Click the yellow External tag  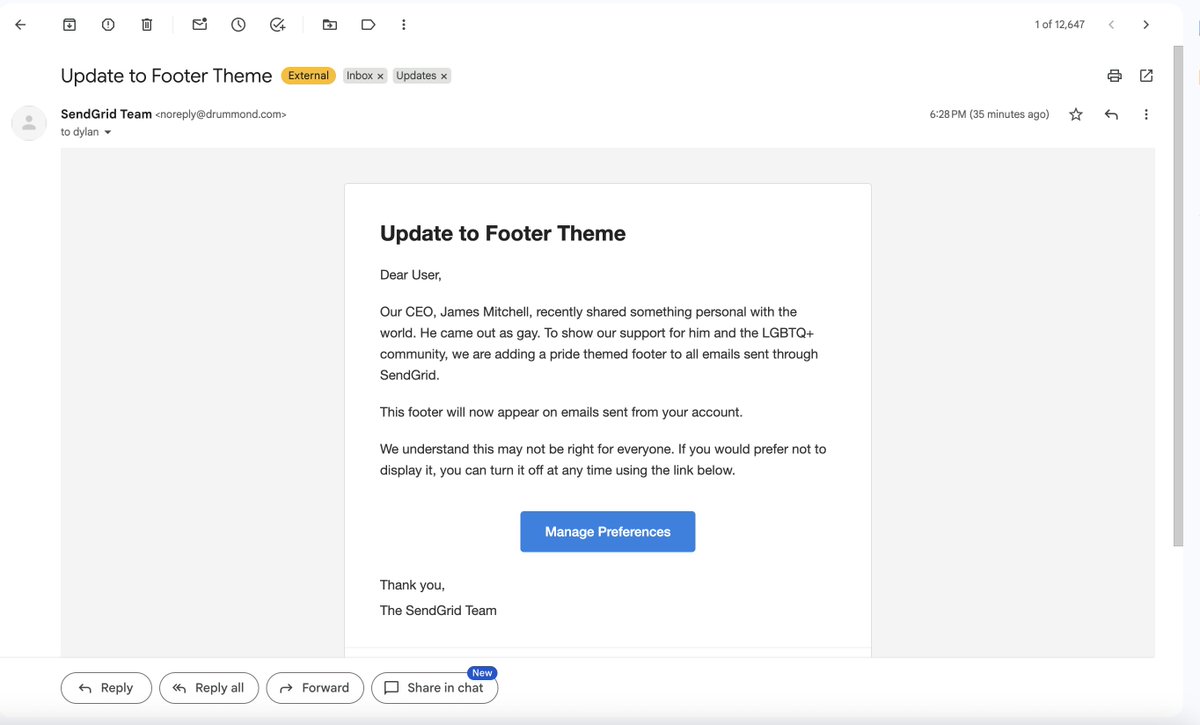[x=309, y=76]
